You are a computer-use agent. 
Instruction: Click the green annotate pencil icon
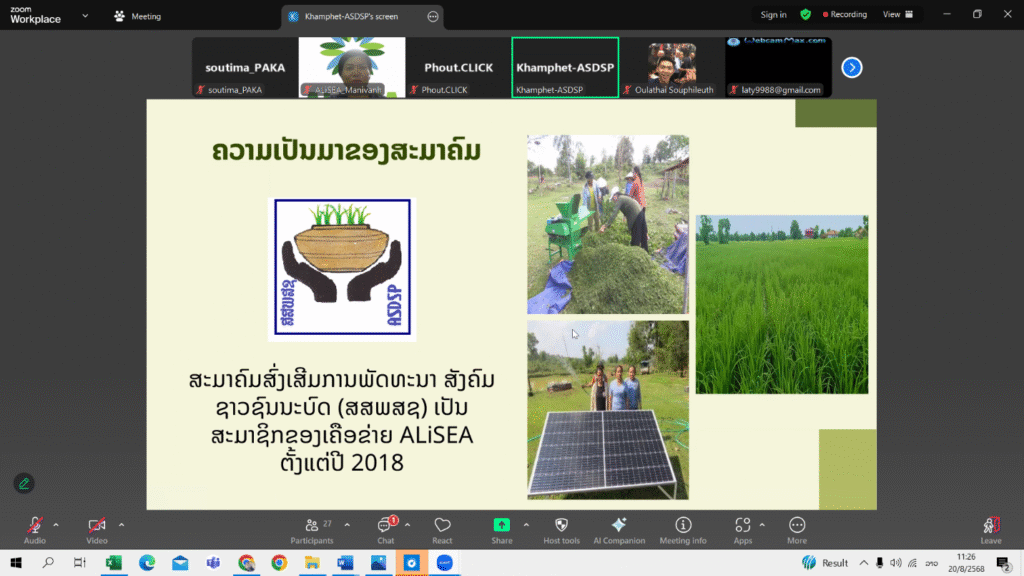[x=24, y=484]
